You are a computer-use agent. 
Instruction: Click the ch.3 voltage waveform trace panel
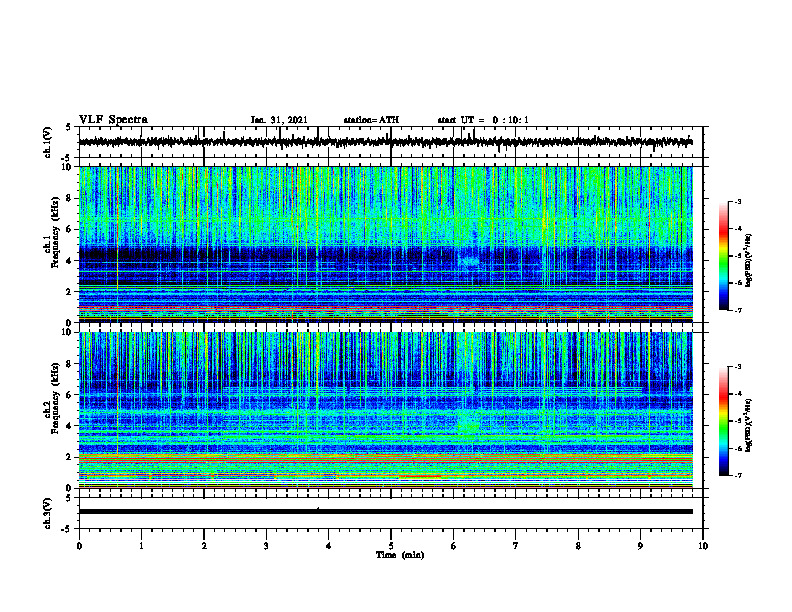pyautogui.click(x=391, y=513)
